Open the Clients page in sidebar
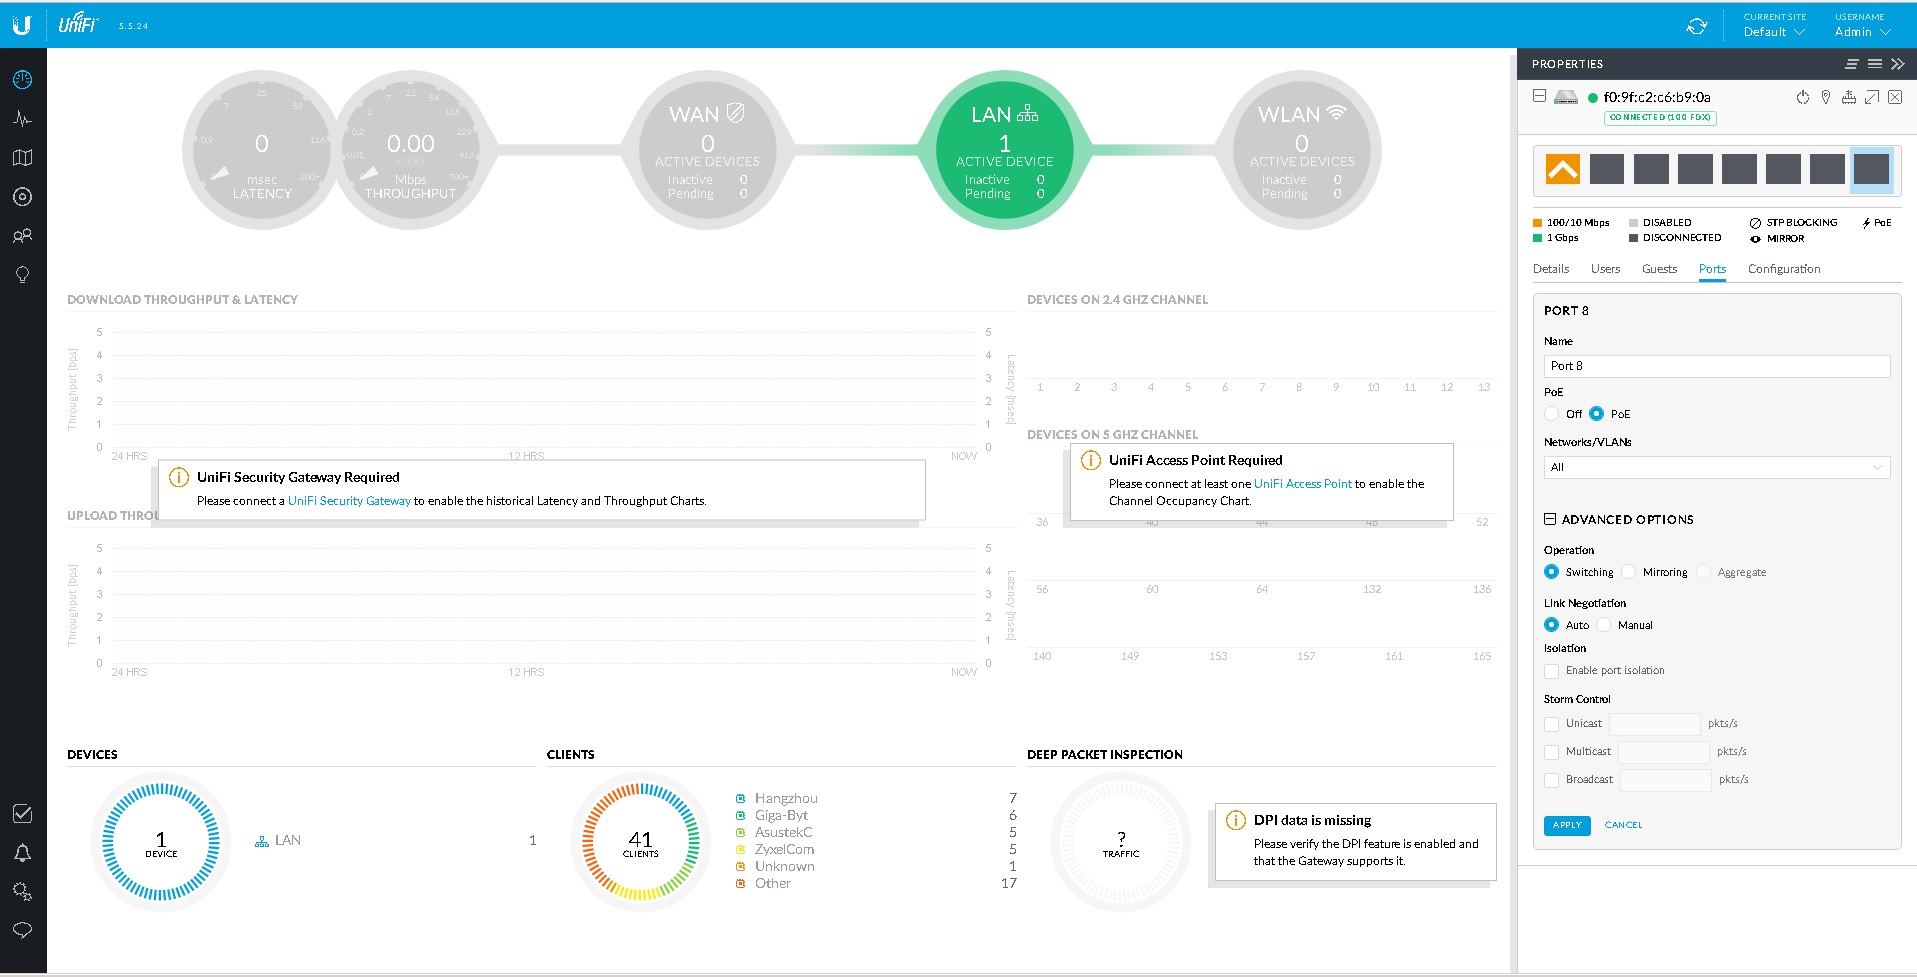The image size is (1917, 977). pos(22,236)
